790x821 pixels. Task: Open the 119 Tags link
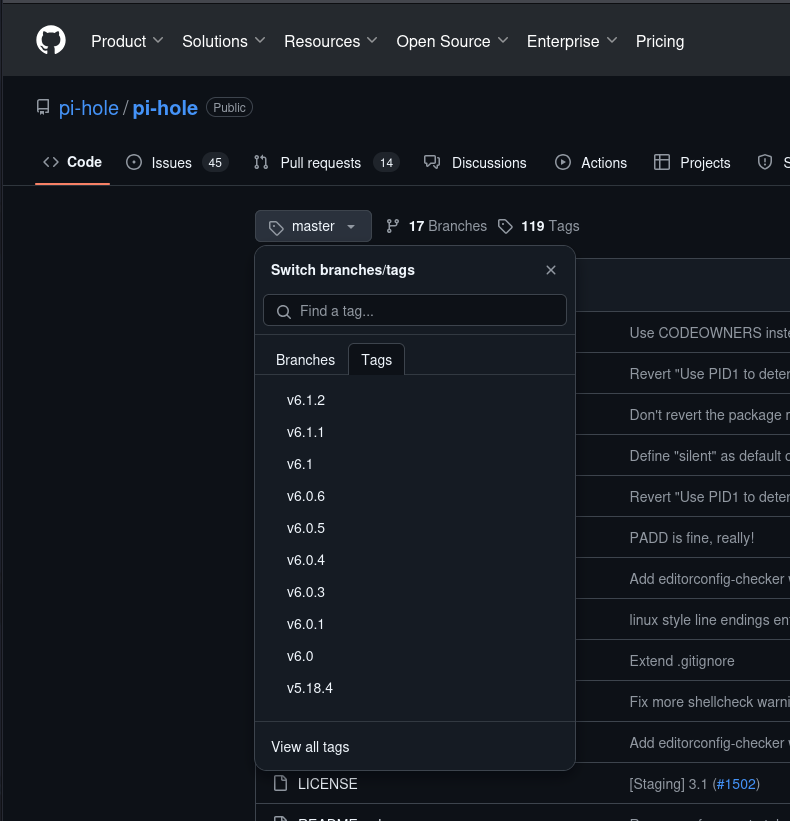(539, 226)
